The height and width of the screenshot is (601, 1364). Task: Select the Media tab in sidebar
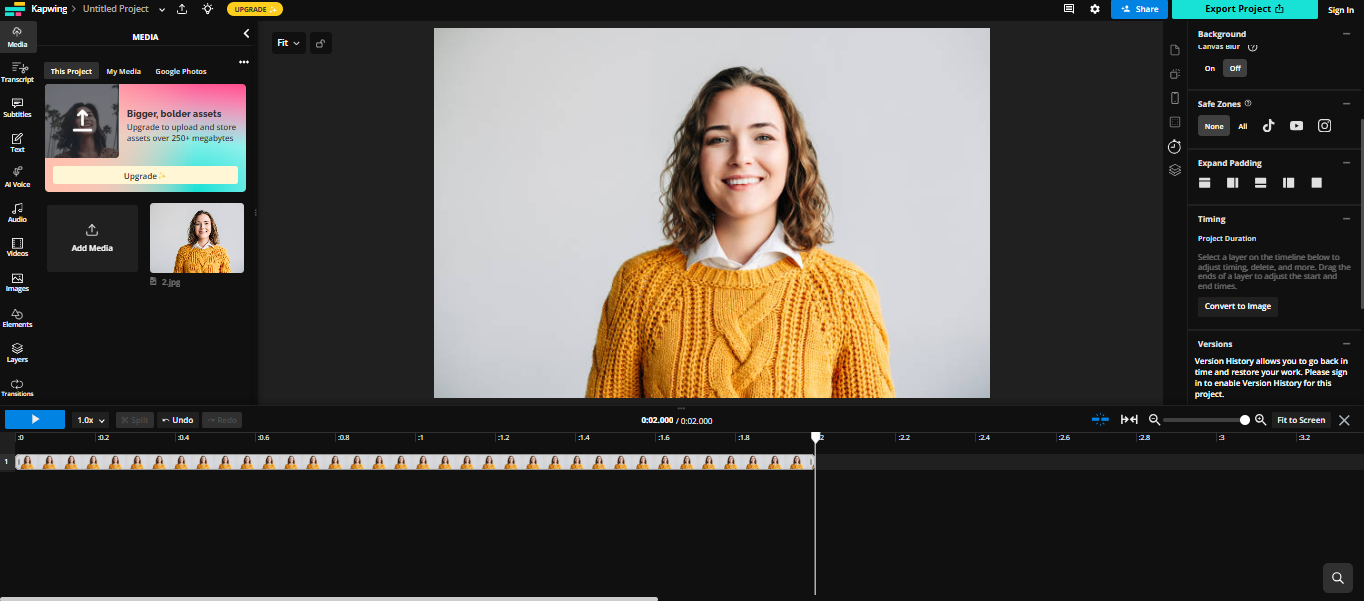(17, 37)
